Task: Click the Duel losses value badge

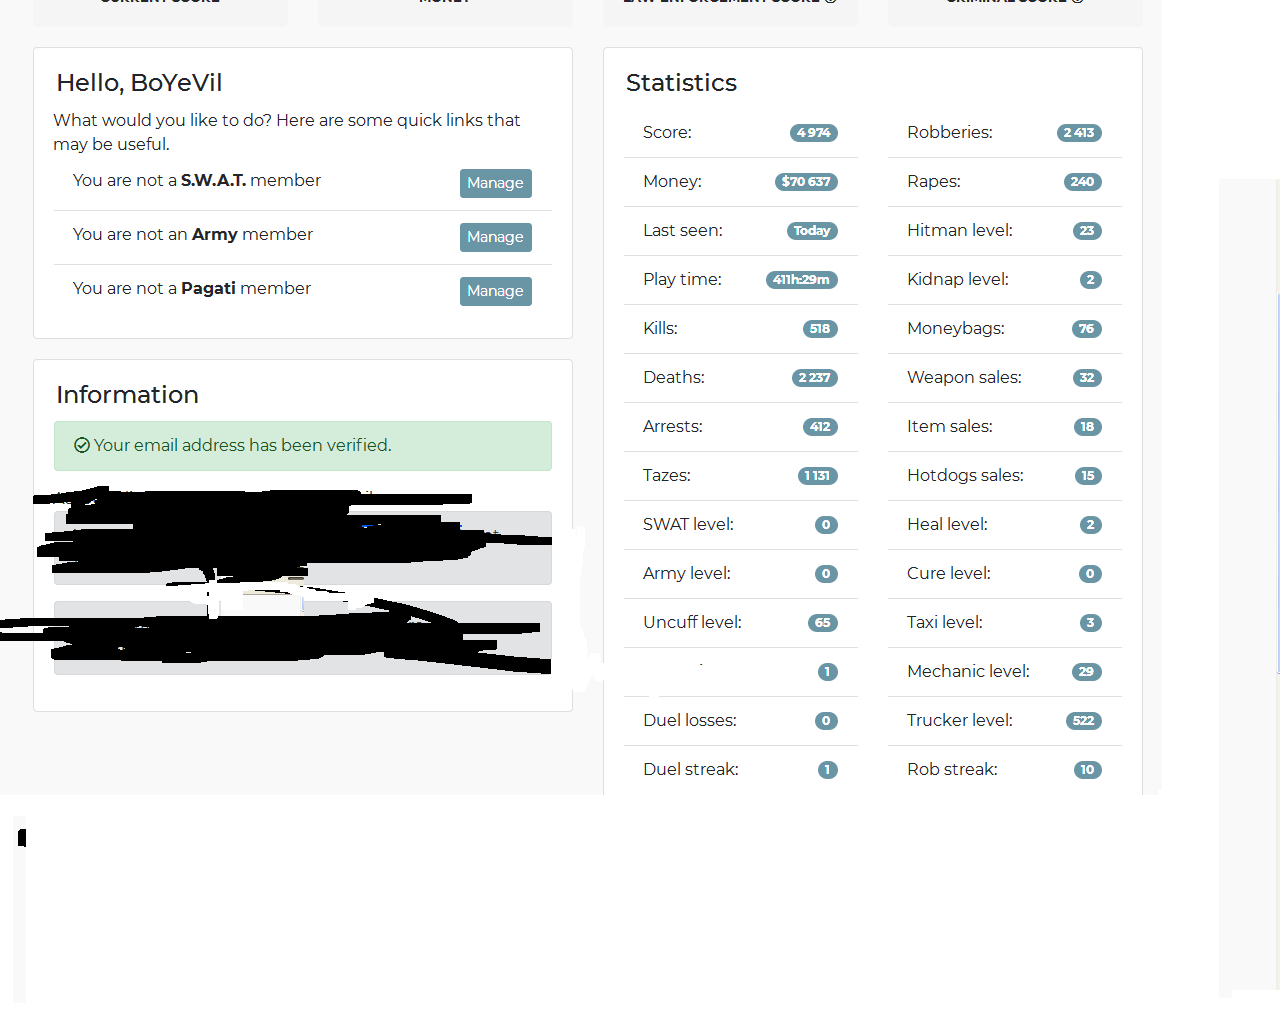Action: (826, 721)
